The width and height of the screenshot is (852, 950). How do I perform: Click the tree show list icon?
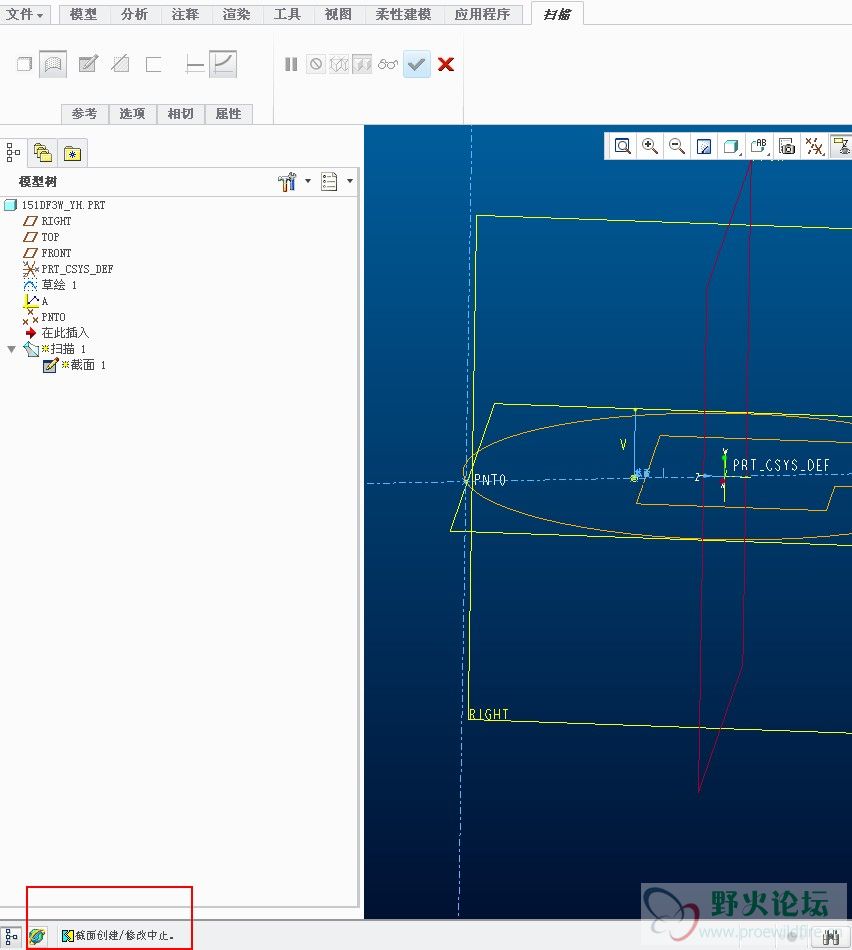(329, 181)
